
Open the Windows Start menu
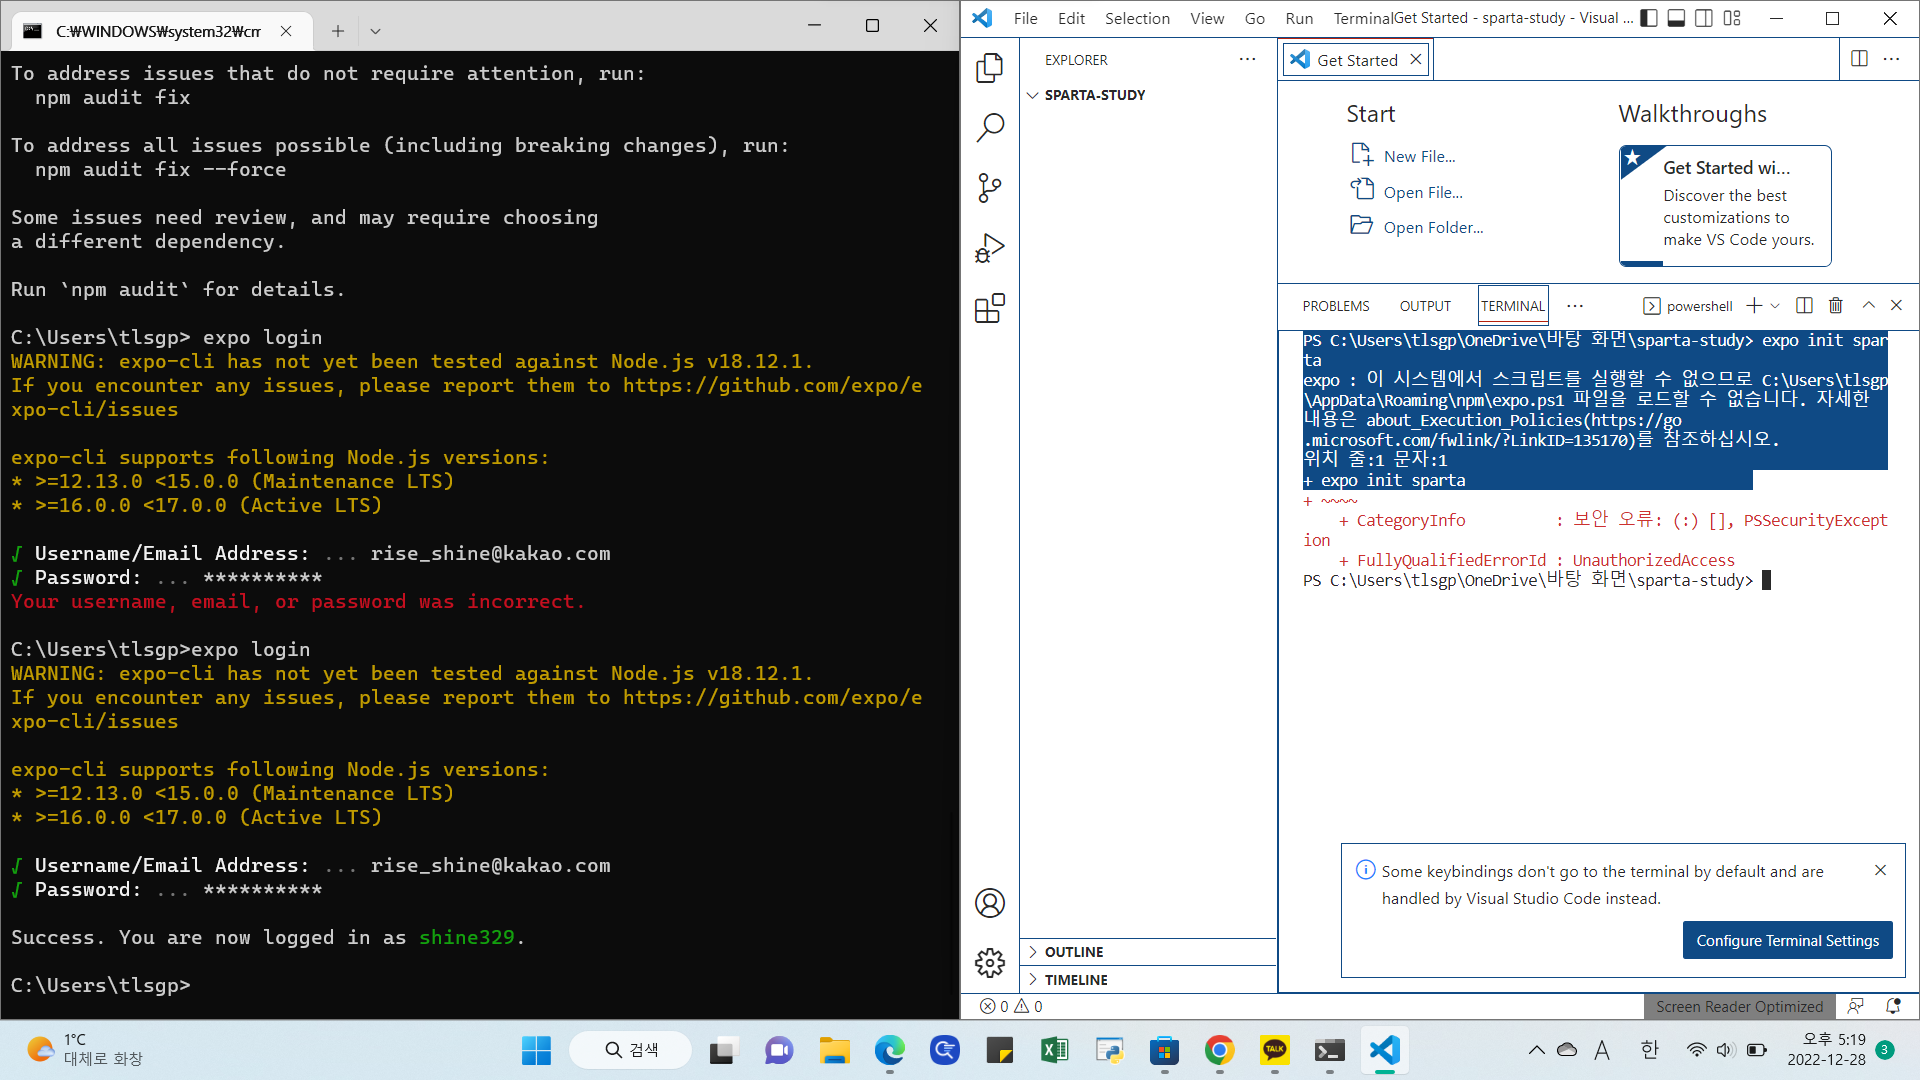click(x=536, y=1050)
